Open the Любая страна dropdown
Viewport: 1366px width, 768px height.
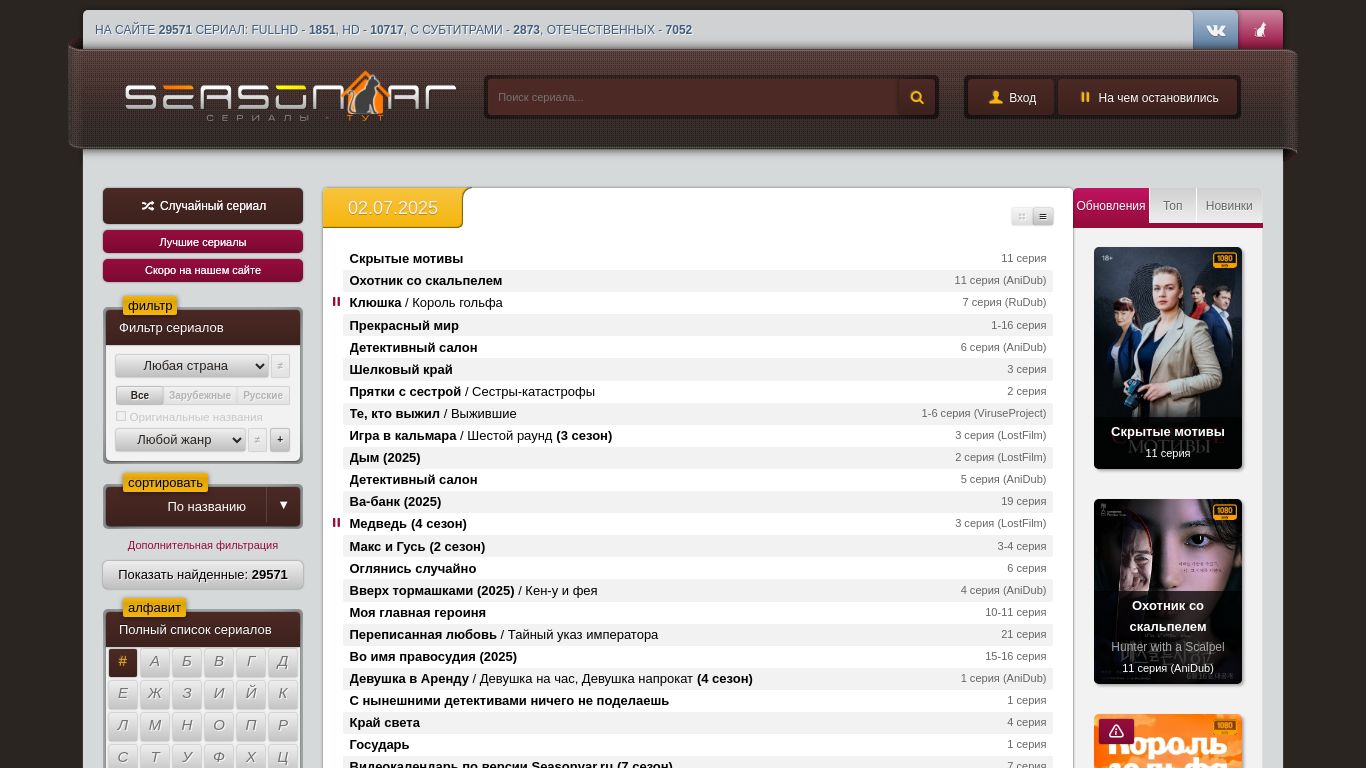pos(192,366)
